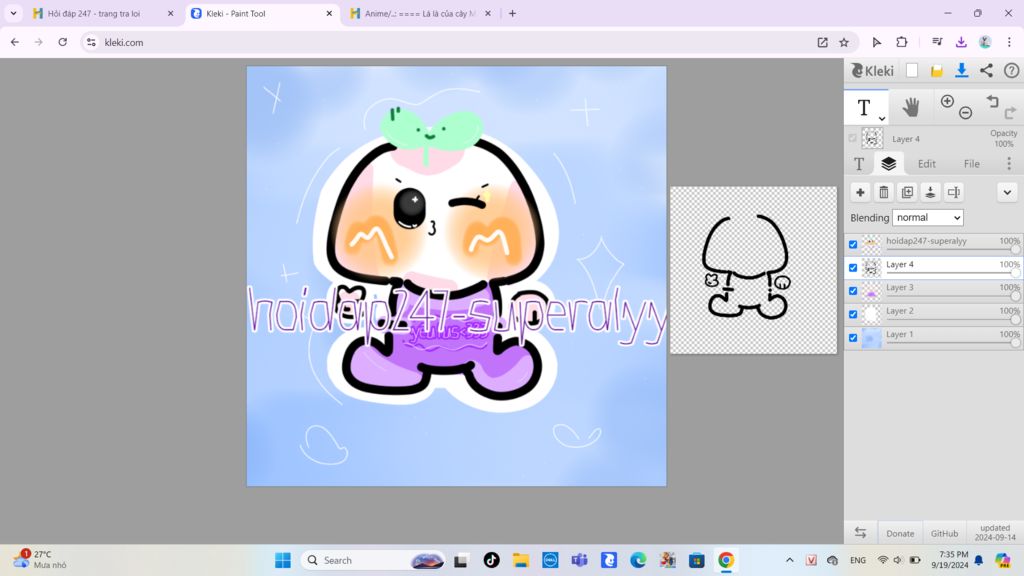Merge layer down using the merge icon
The width and height of the screenshot is (1024, 576).
(931, 192)
